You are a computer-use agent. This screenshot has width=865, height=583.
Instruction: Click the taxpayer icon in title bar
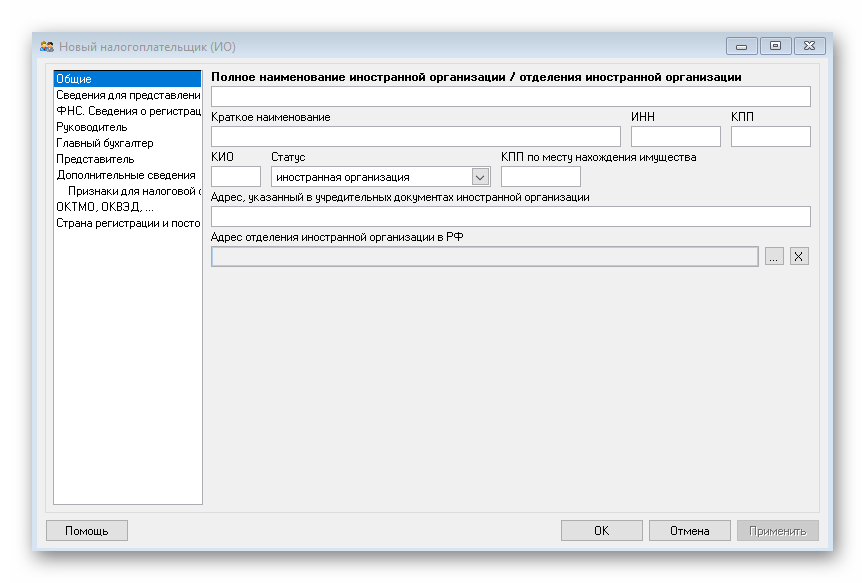pyautogui.click(x=47, y=47)
